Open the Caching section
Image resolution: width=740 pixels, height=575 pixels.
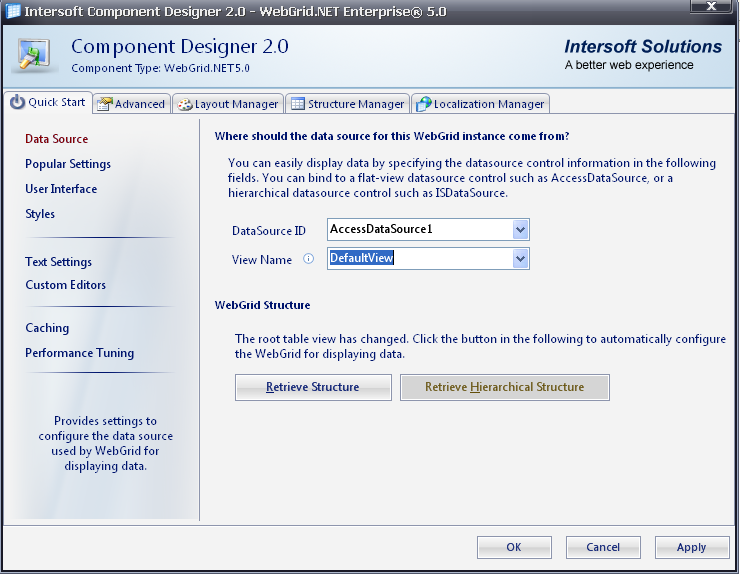click(47, 328)
